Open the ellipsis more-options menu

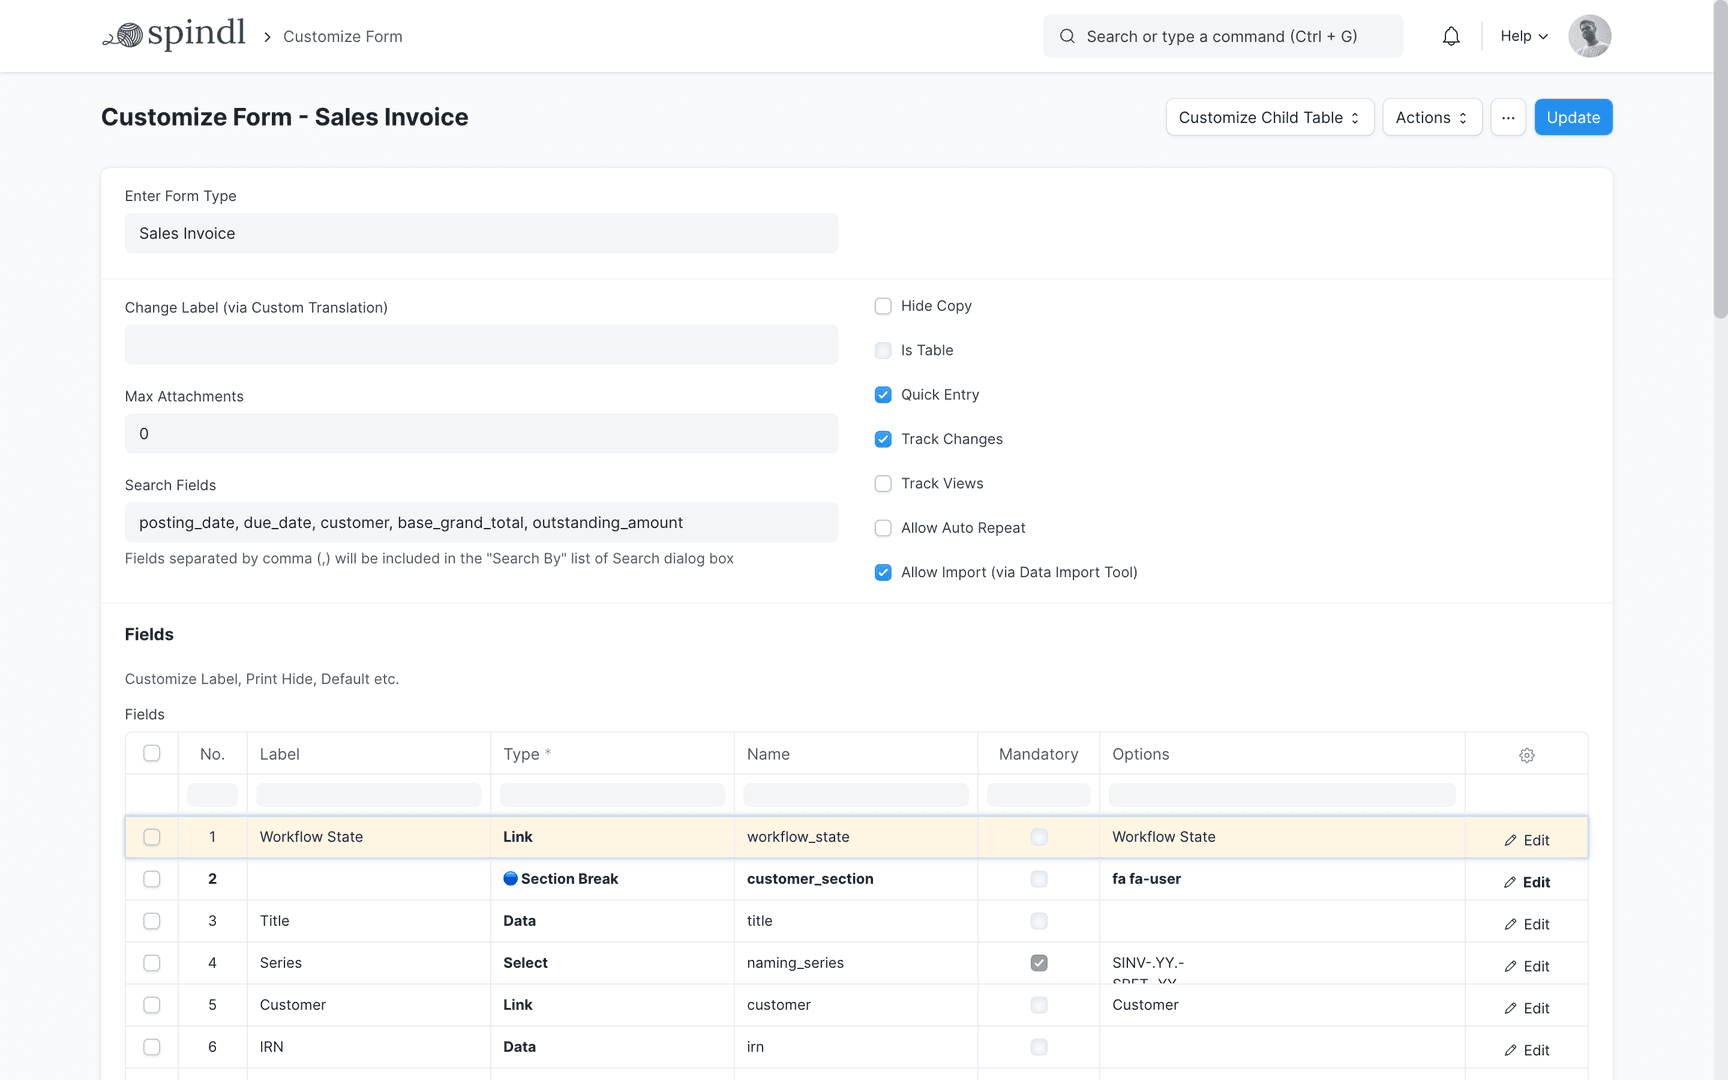coord(1508,117)
